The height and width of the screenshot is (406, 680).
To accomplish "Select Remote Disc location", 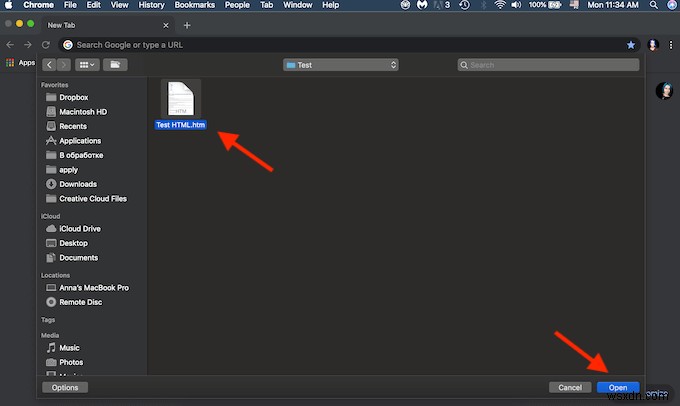I will click(81, 302).
